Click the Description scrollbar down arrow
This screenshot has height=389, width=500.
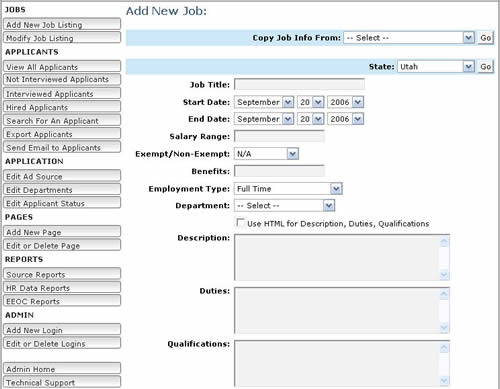(444, 274)
